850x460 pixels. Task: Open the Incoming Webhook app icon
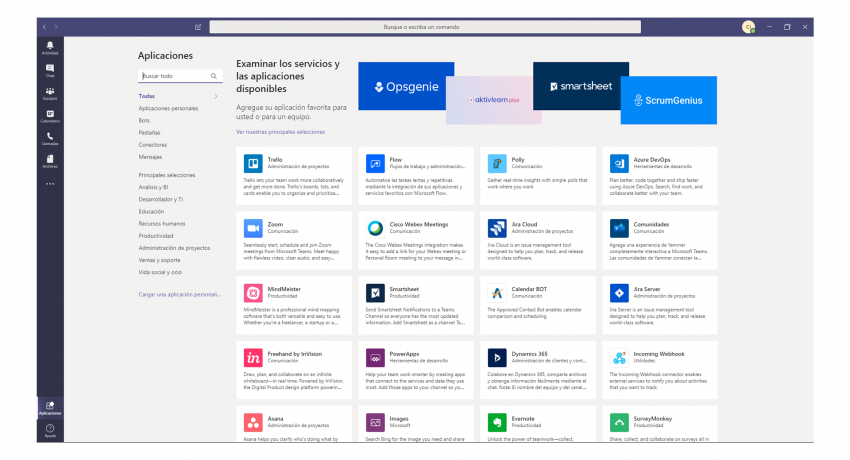point(619,358)
